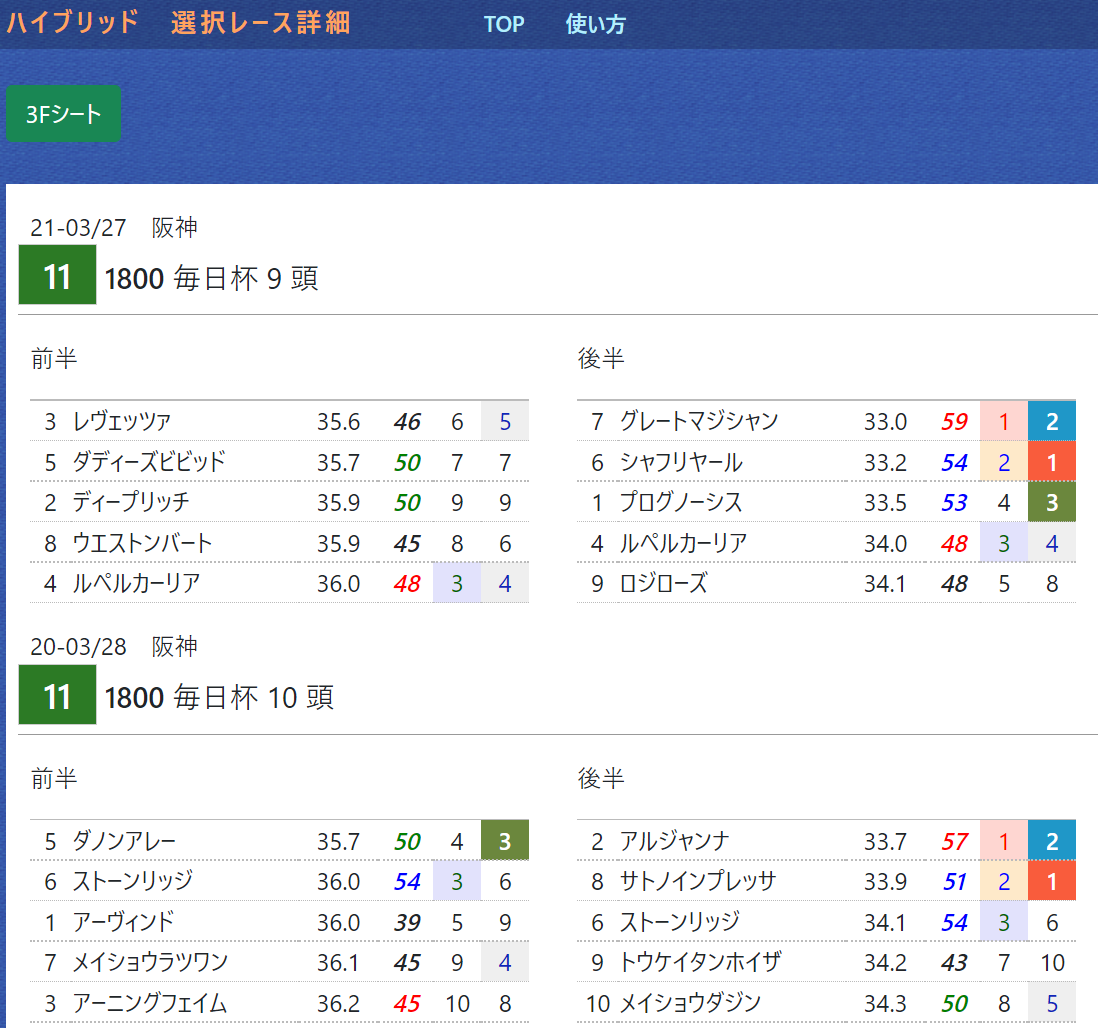Click the highlighted rank 3 in 前半 ルペルカーリア row
The height and width of the screenshot is (1028, 1098).
pyautogui.click(x=457, y=583)
